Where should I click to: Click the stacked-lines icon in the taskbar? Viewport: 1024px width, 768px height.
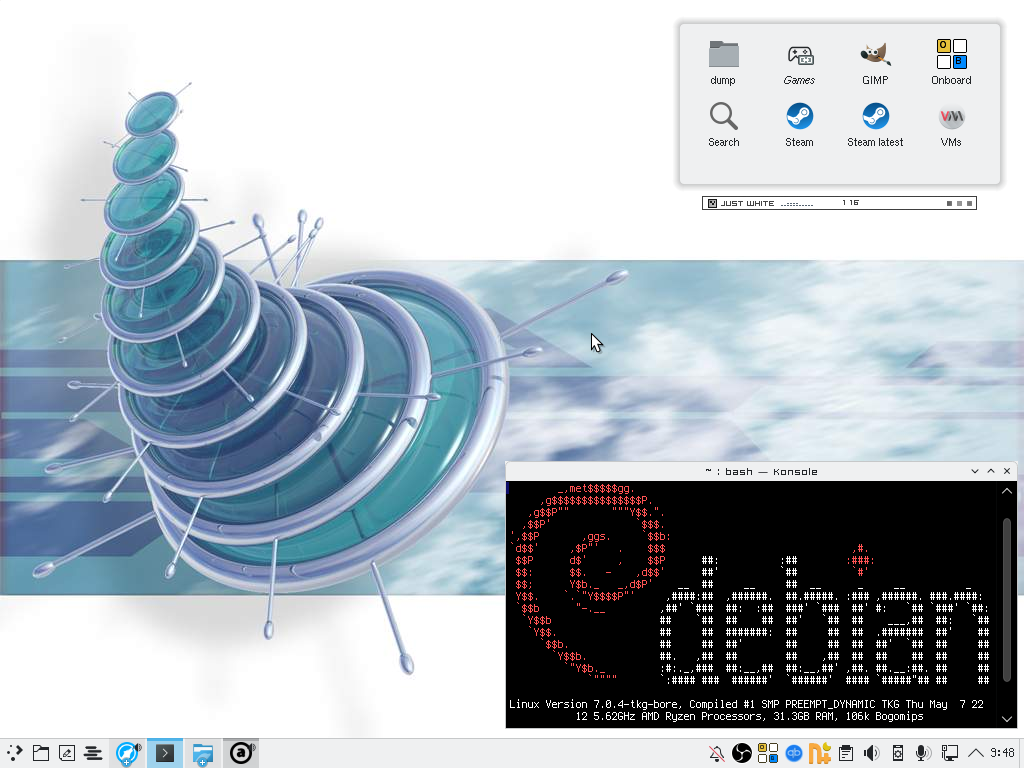click(93, 753)
